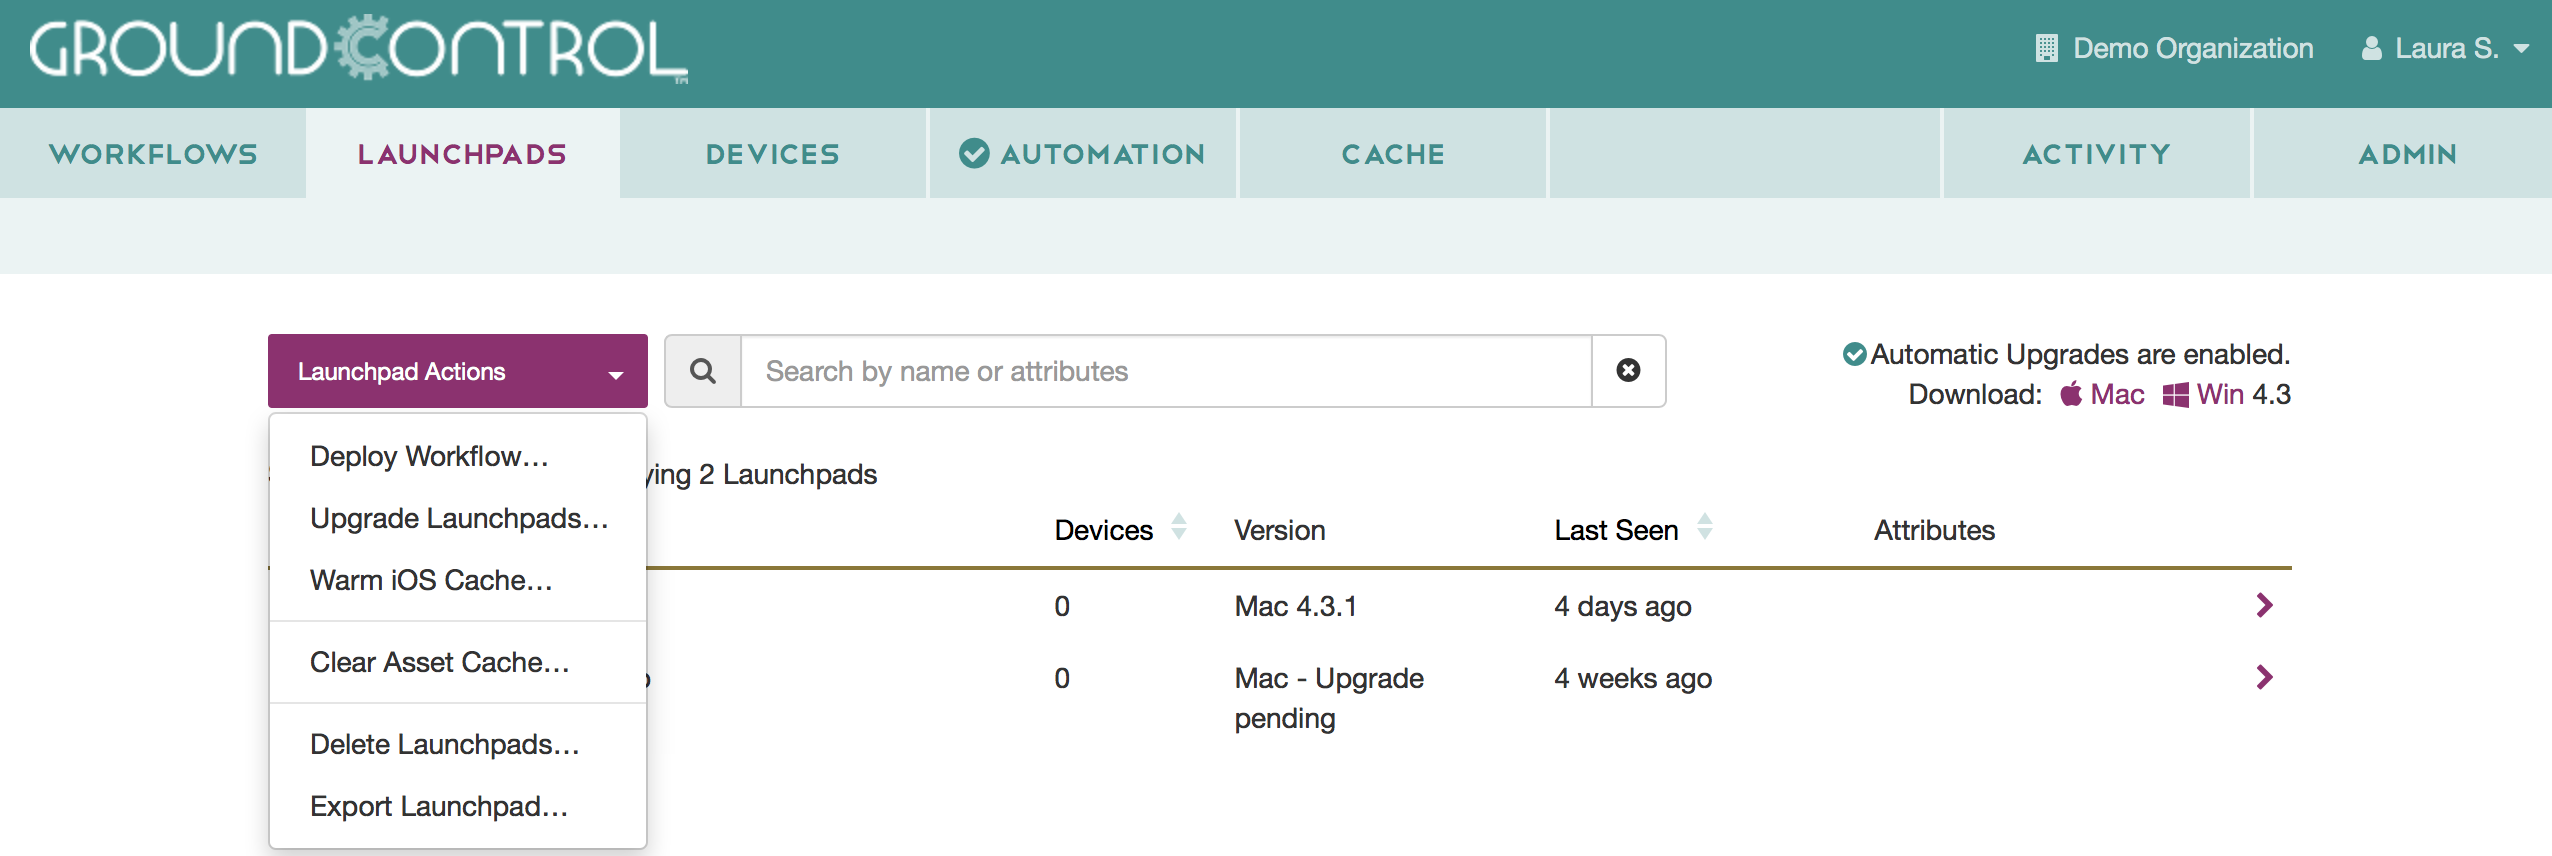Screen dimensions: 2552x856
Task: Open the Mac 4.3.1 launchpad row chevron
Action: coord(2264,605)
